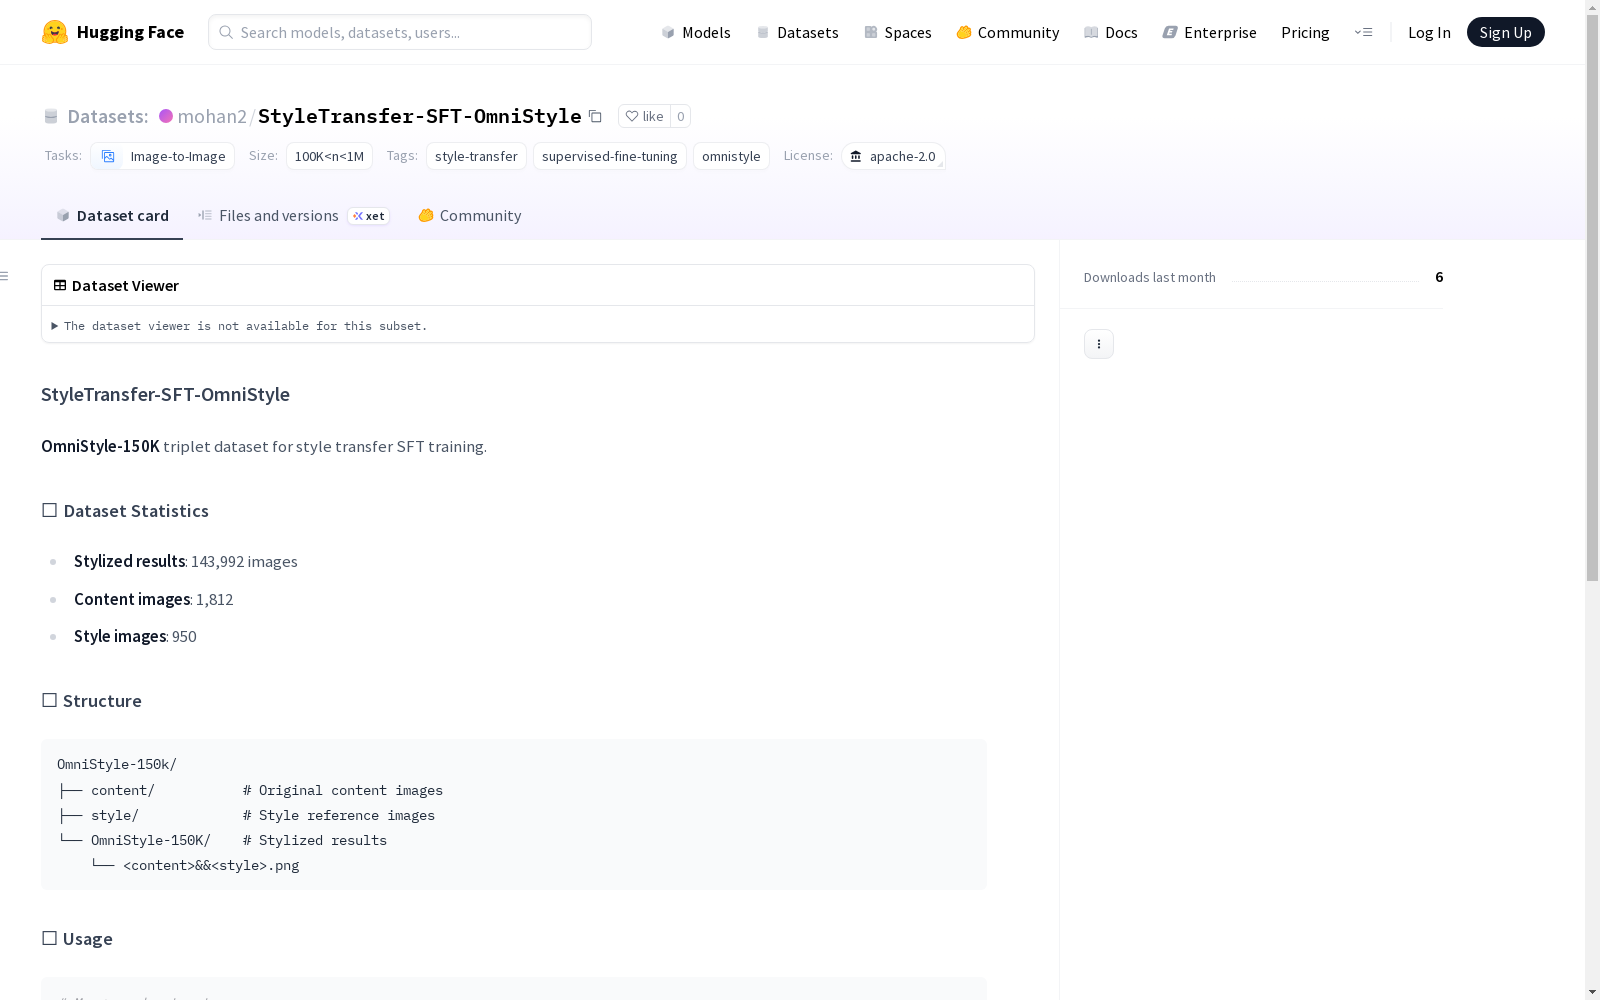Click the '# Stylized results' code comment

315,841
